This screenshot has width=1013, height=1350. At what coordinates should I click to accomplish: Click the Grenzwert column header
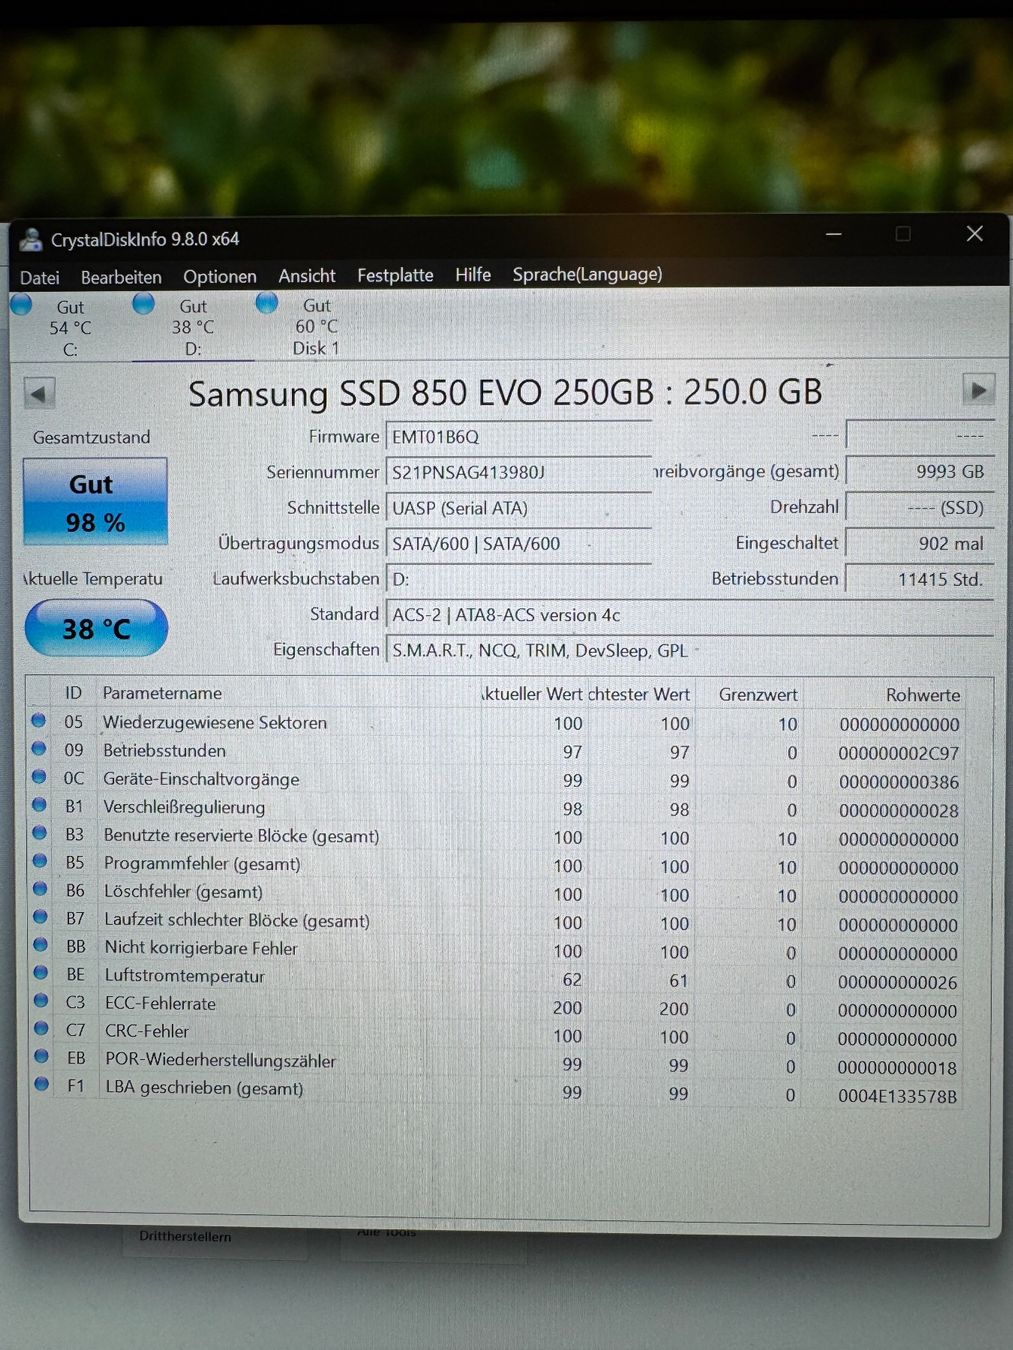click(x=758, y=694)
